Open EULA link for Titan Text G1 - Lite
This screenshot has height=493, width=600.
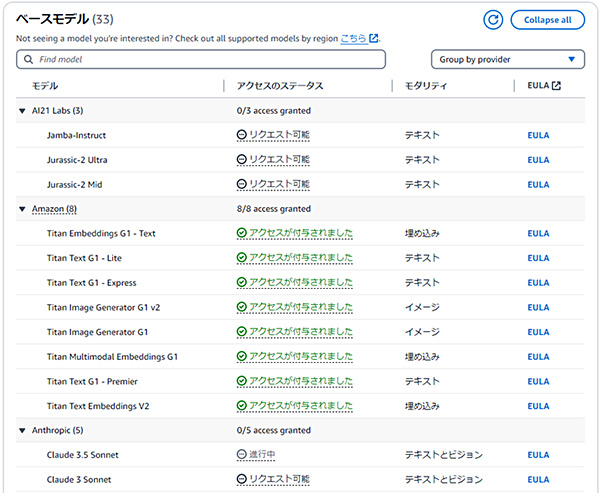[x=538, y=258]
